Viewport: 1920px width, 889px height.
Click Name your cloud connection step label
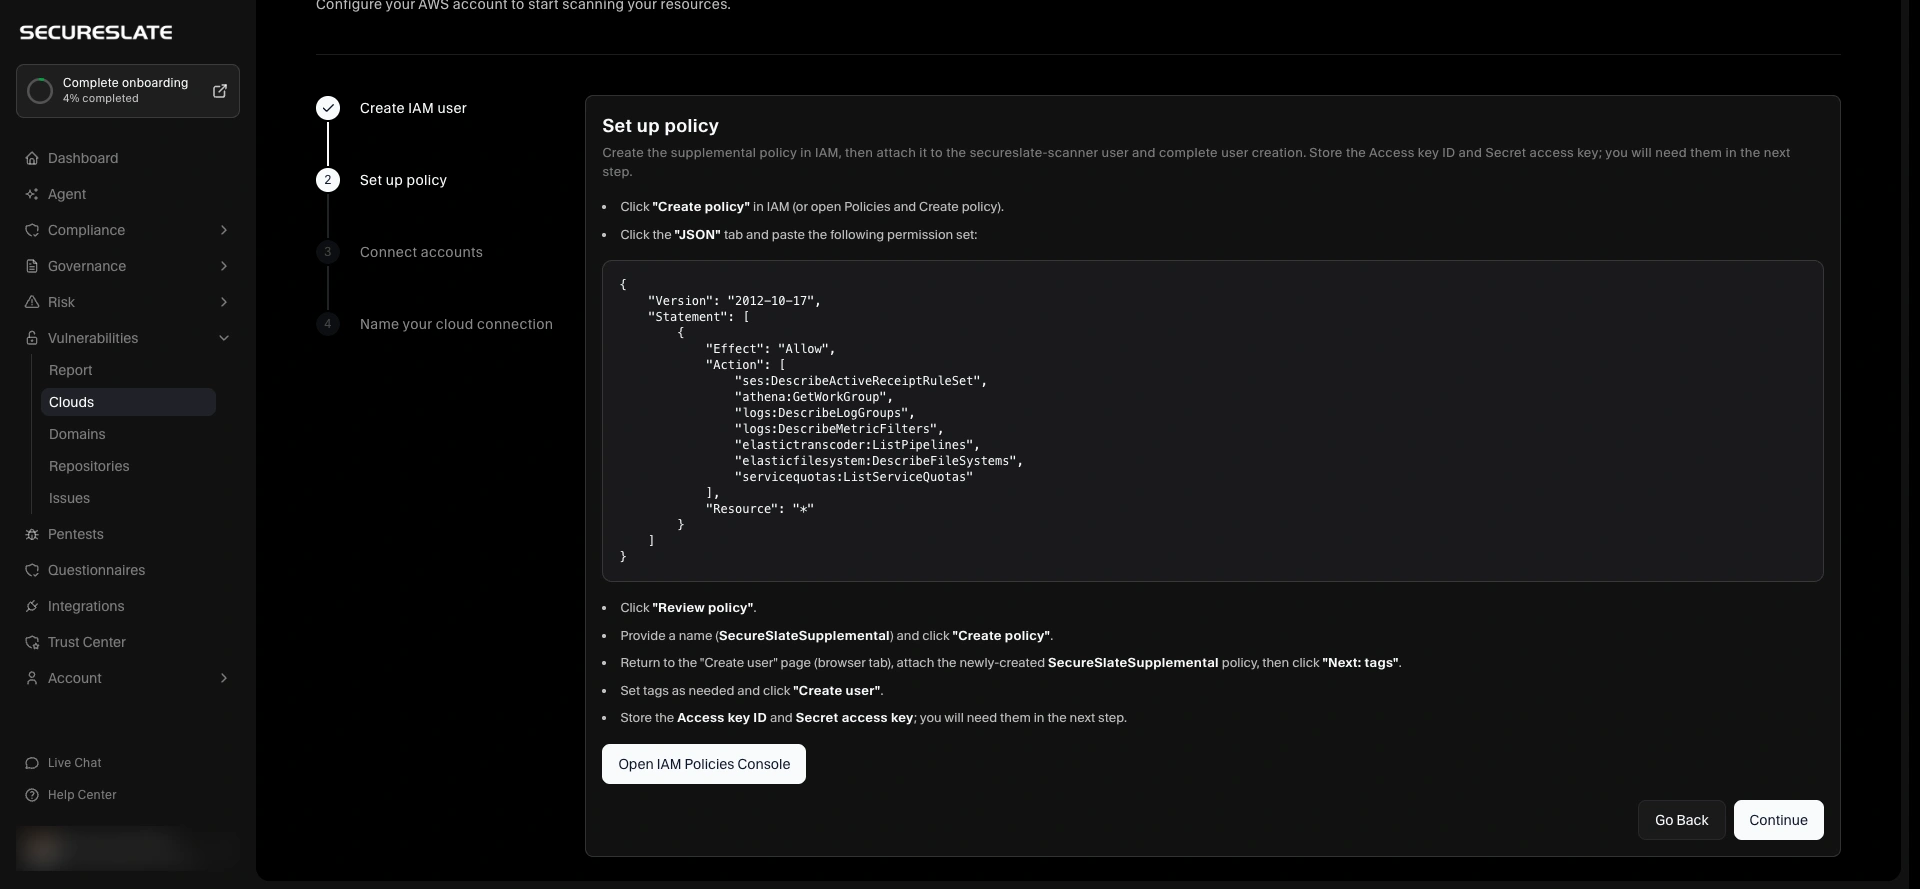coord(456,324)
